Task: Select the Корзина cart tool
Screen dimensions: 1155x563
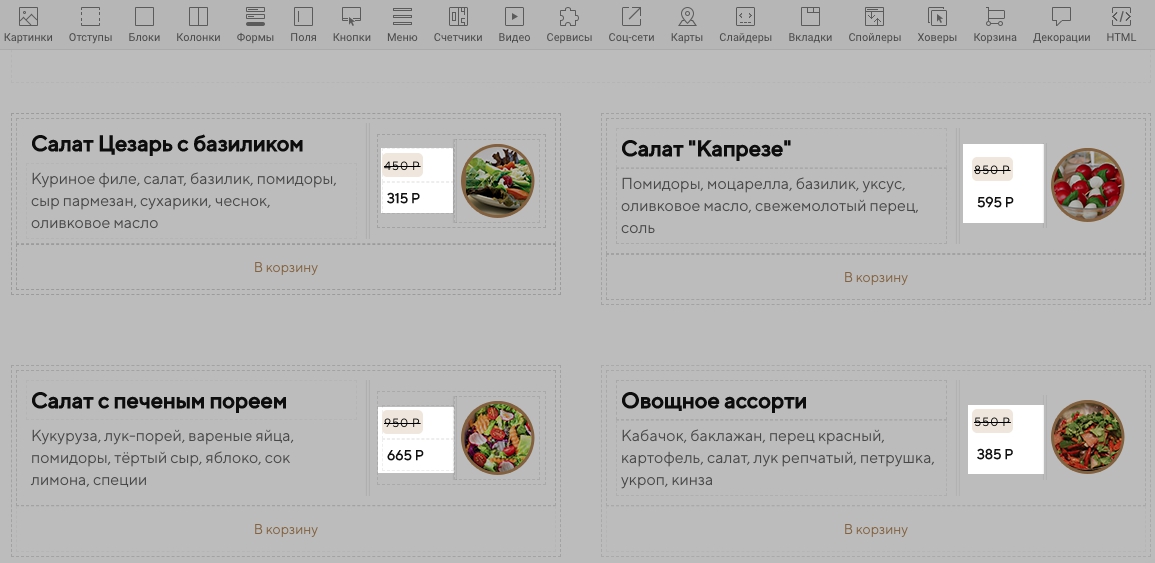Action: coord(994,24)
